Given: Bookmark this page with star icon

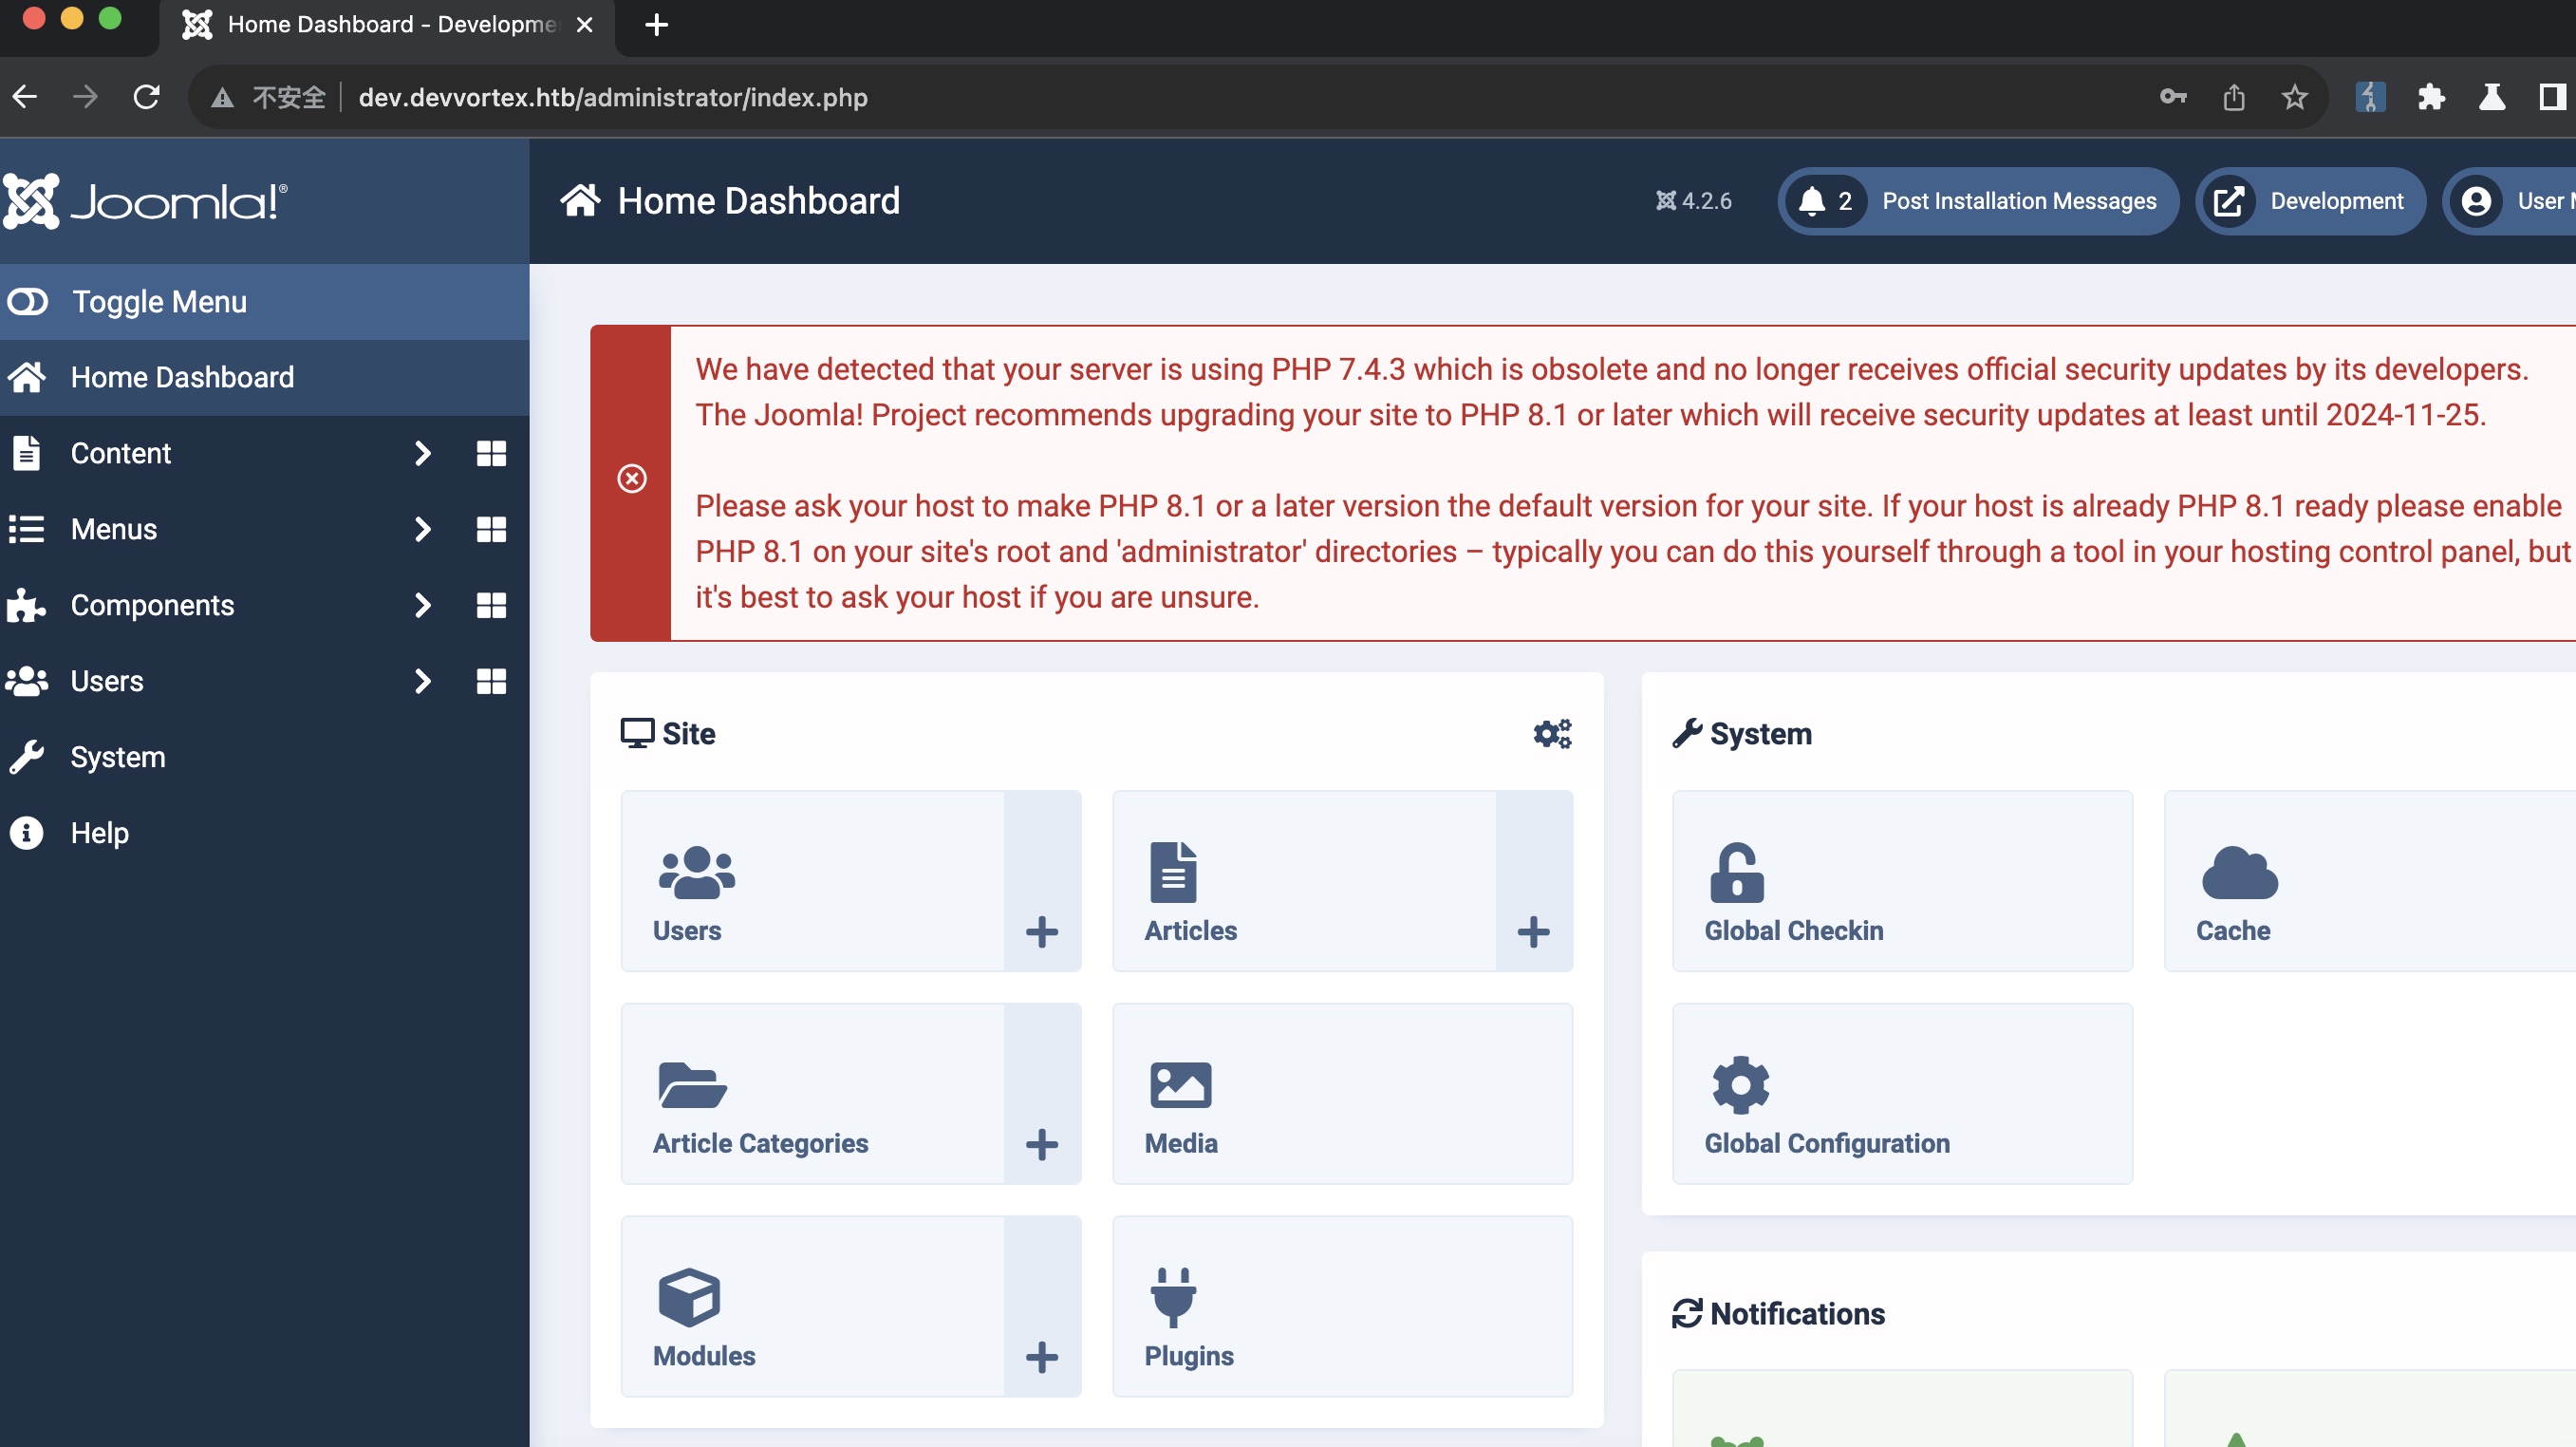Looking at the screenshot, I should pos(2293,97).
